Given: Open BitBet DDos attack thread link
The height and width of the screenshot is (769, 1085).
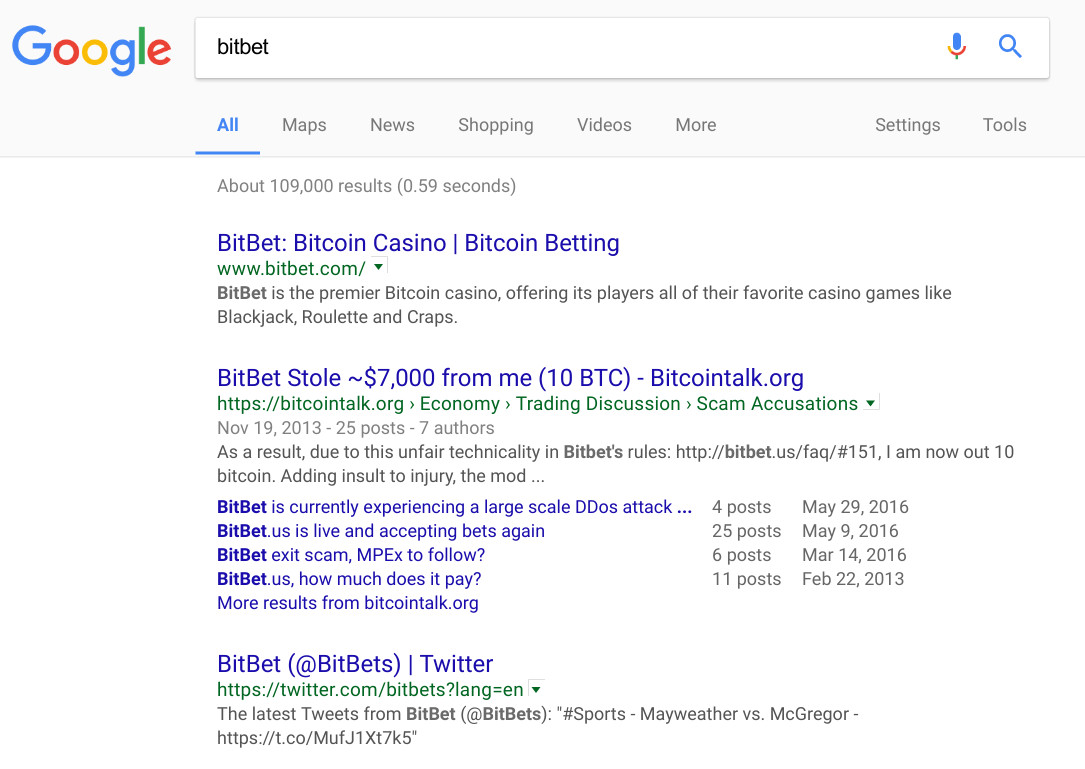Looking at the screenshot, I should click(454, 507).
